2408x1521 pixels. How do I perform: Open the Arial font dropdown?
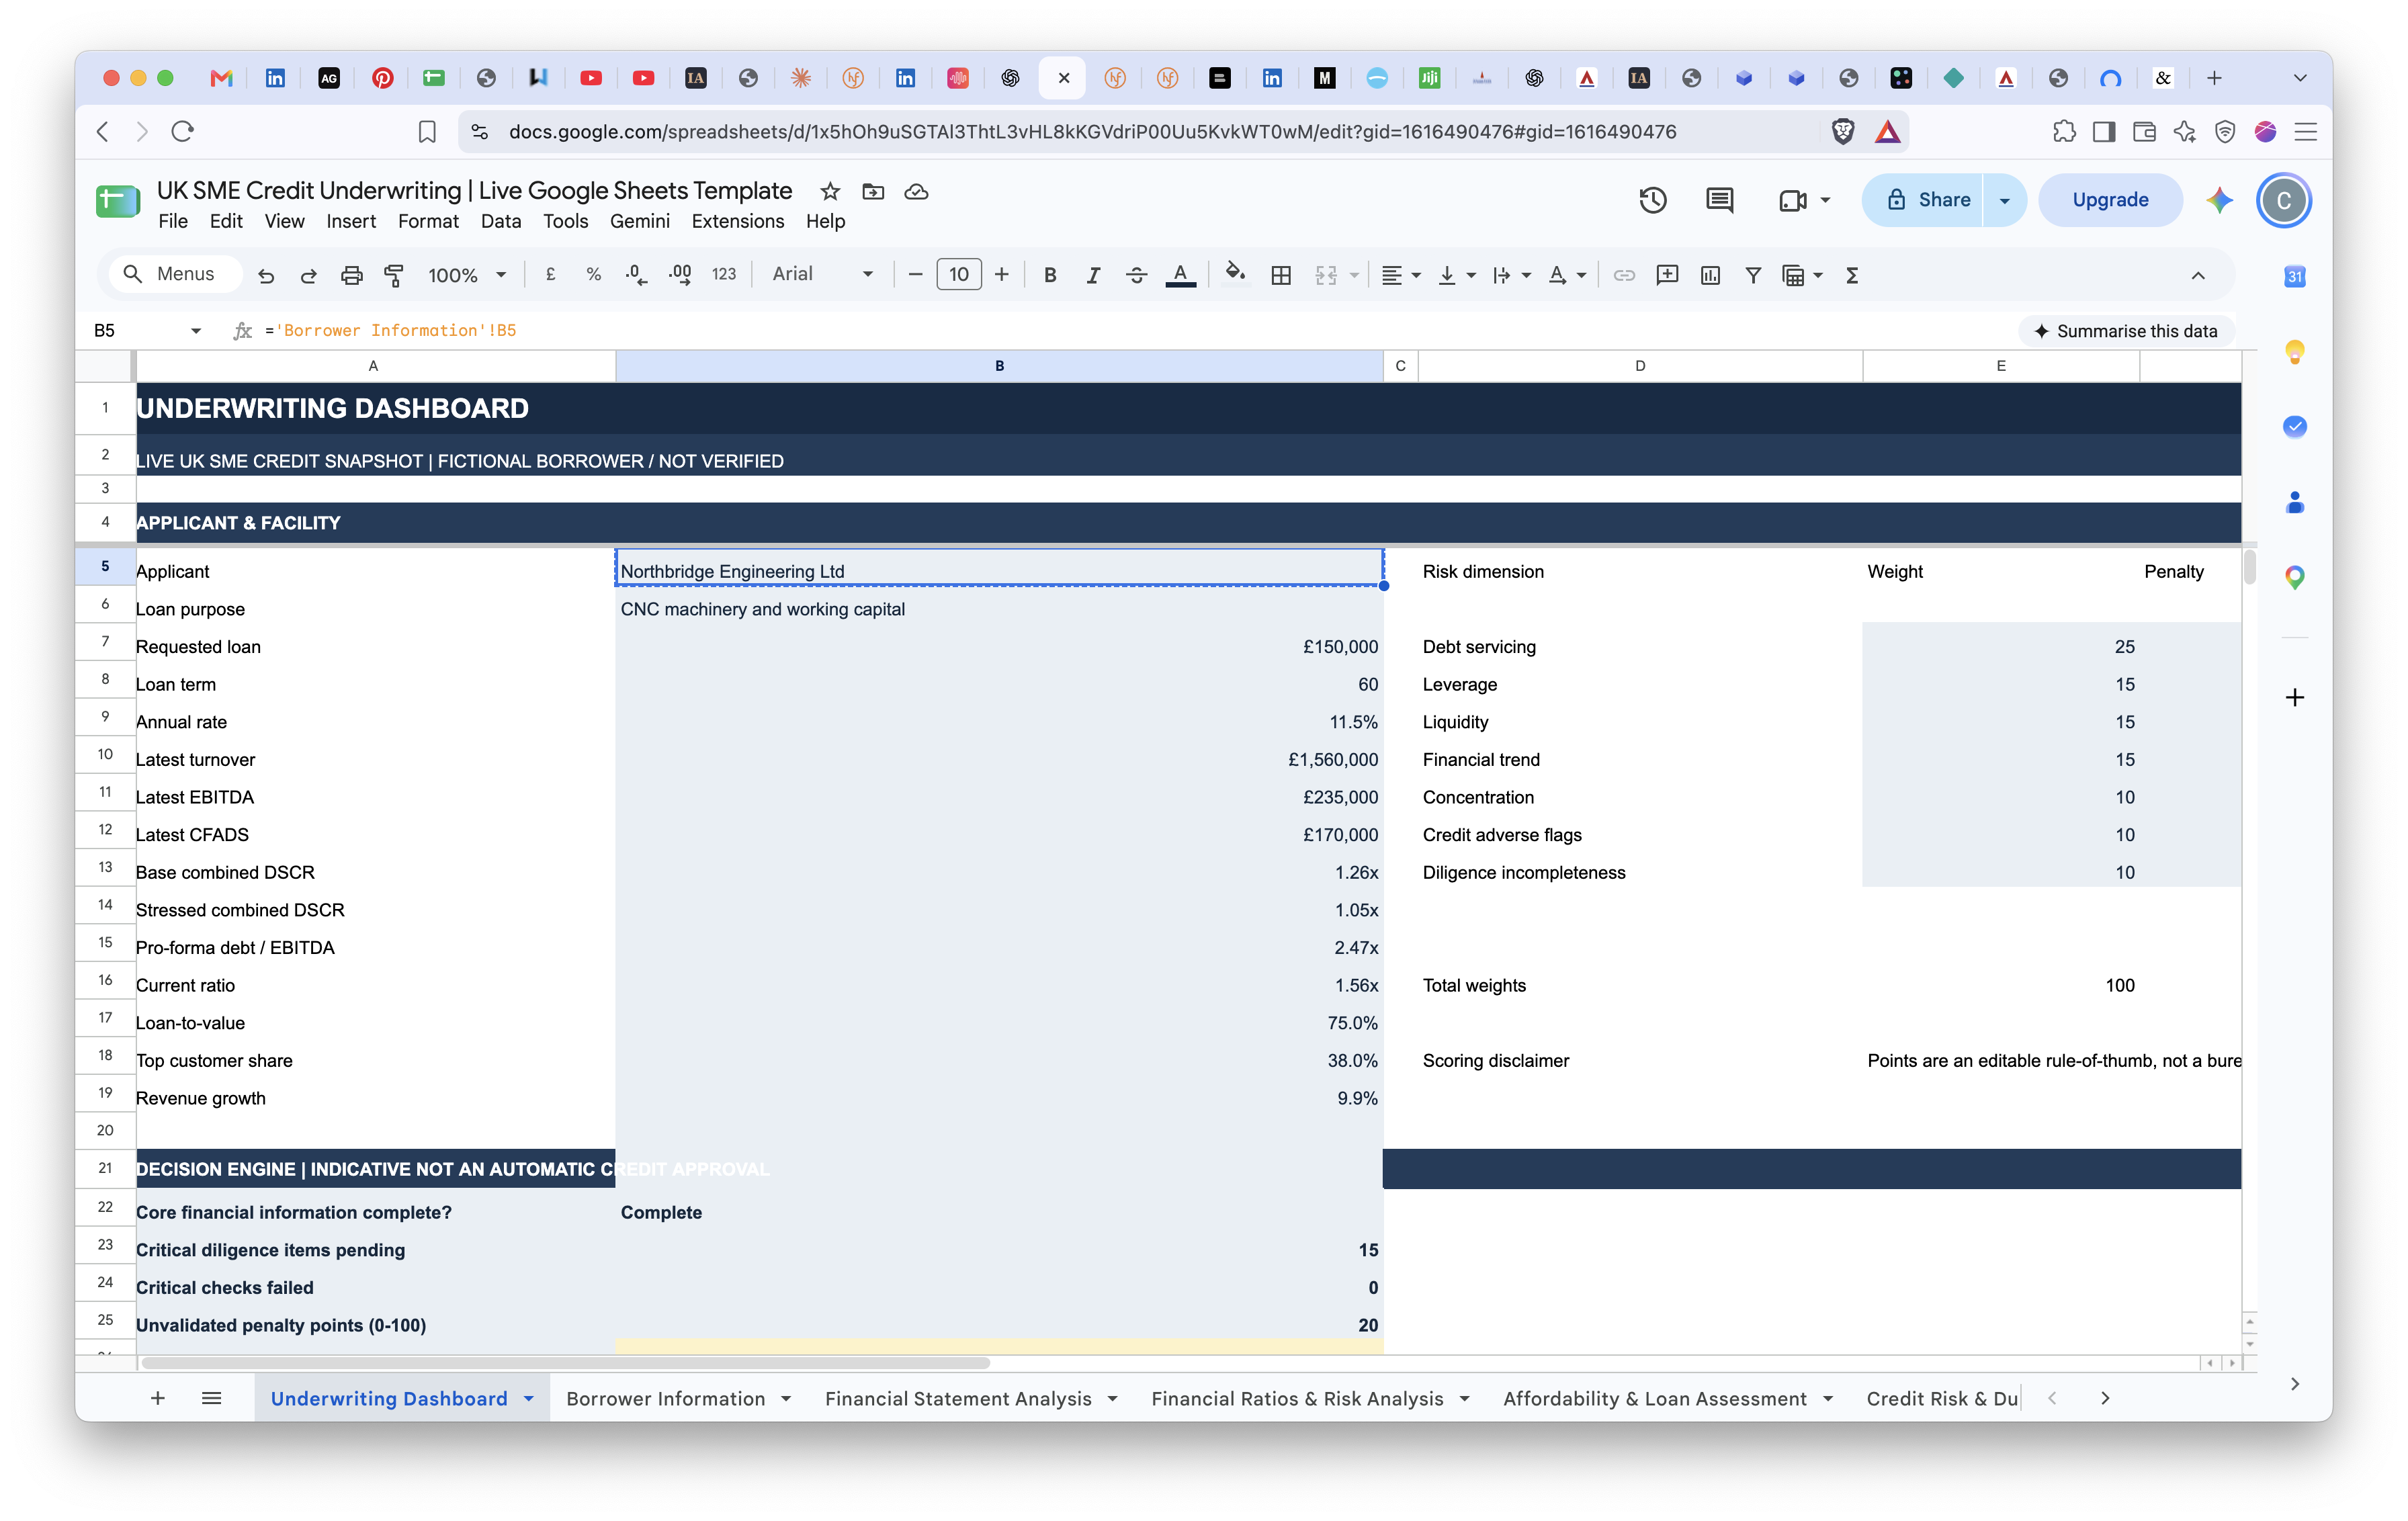[x=823, y=274]
